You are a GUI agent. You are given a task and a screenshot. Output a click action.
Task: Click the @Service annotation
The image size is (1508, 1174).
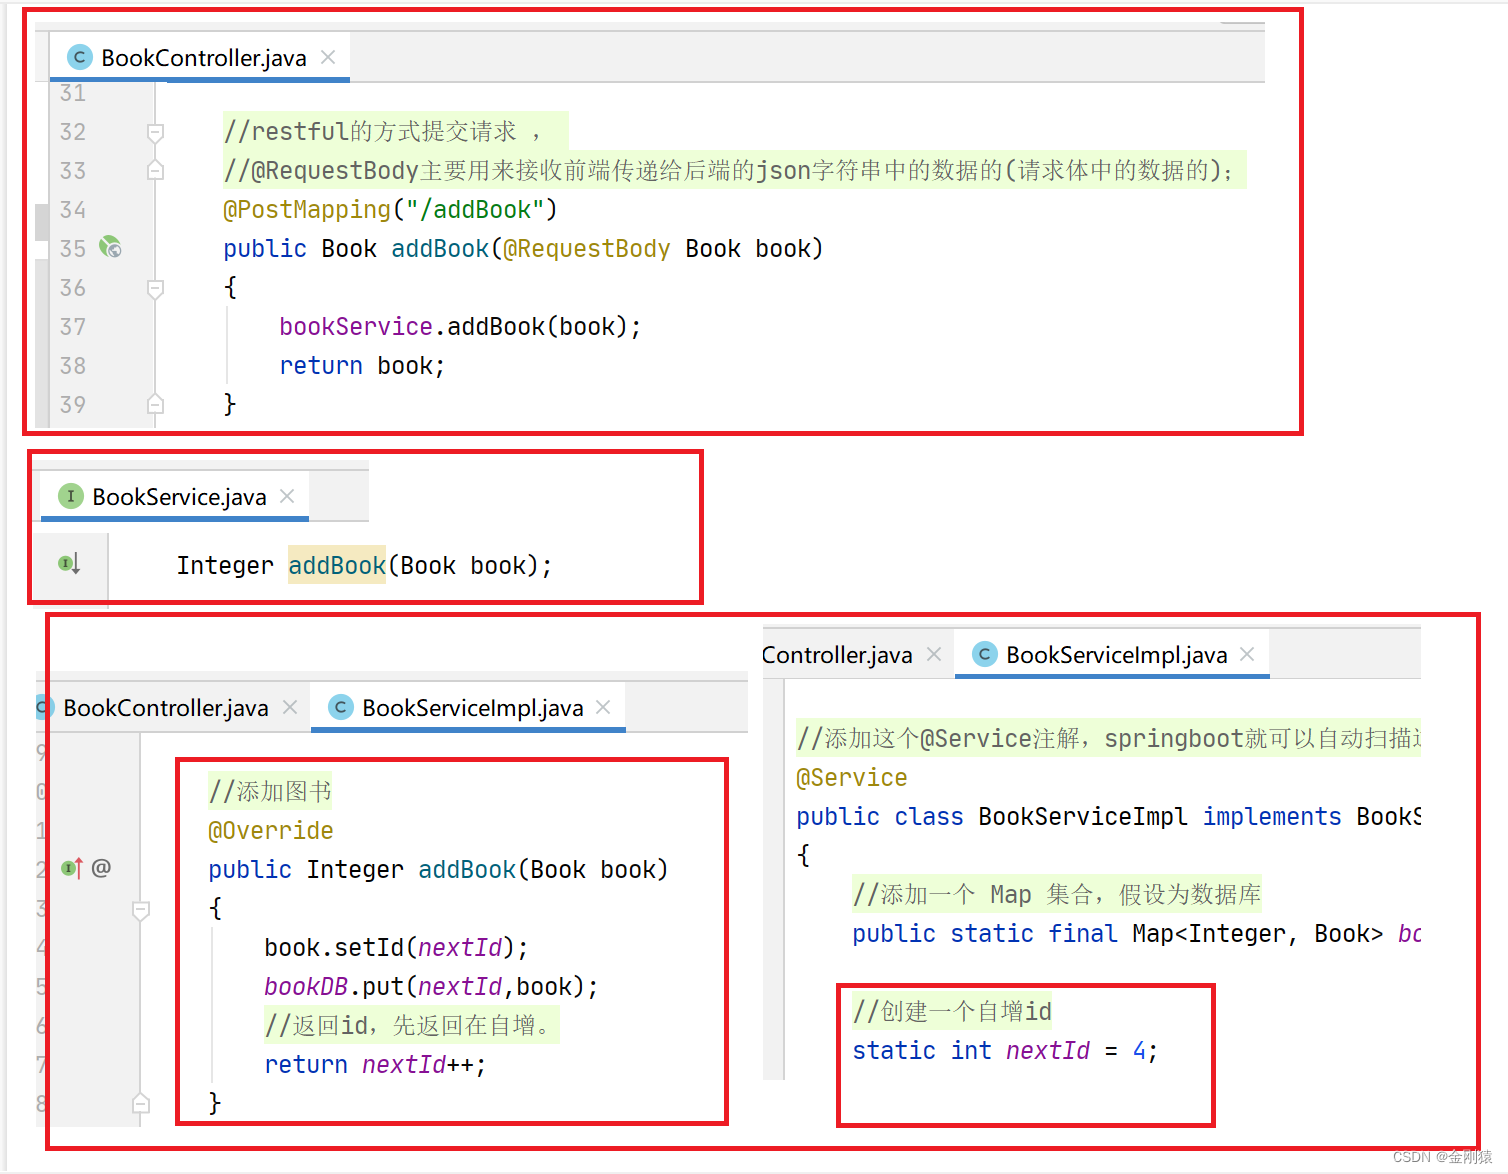click(852, 777)
